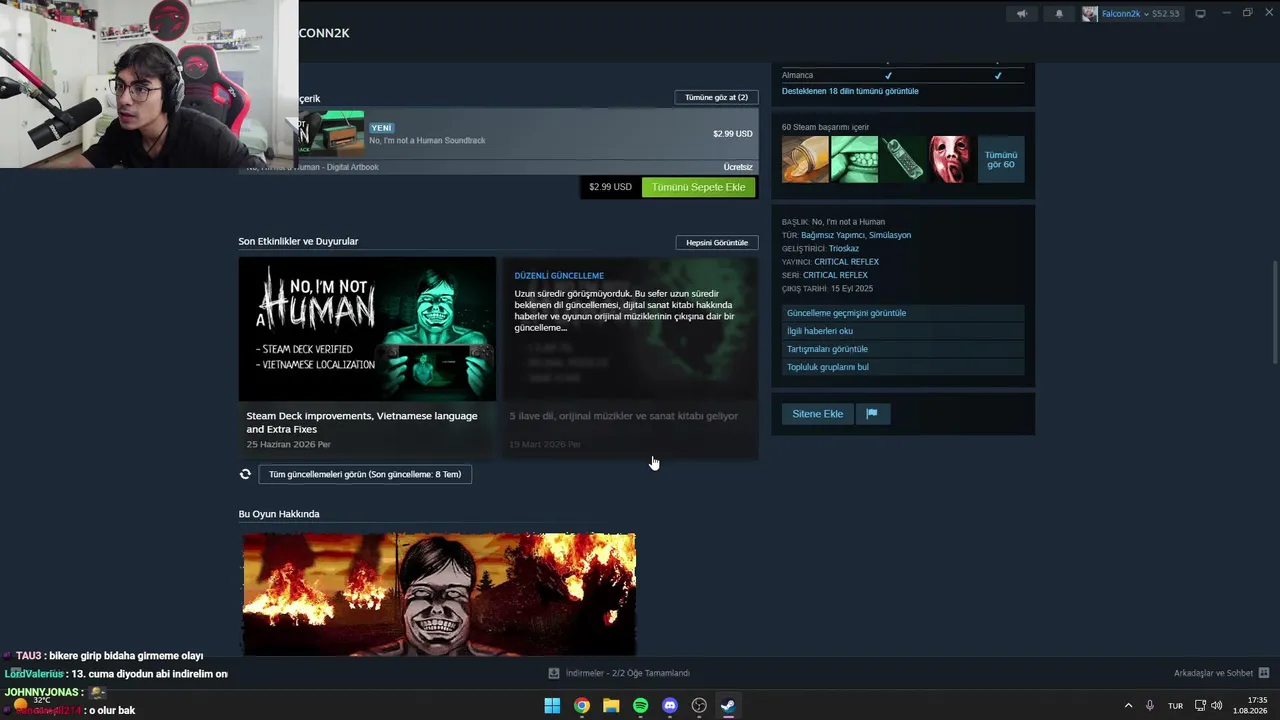This screenshot has height=720, width=1280.
Task: Click the Falconn2k profile avatar
Action: [1090, 14]
